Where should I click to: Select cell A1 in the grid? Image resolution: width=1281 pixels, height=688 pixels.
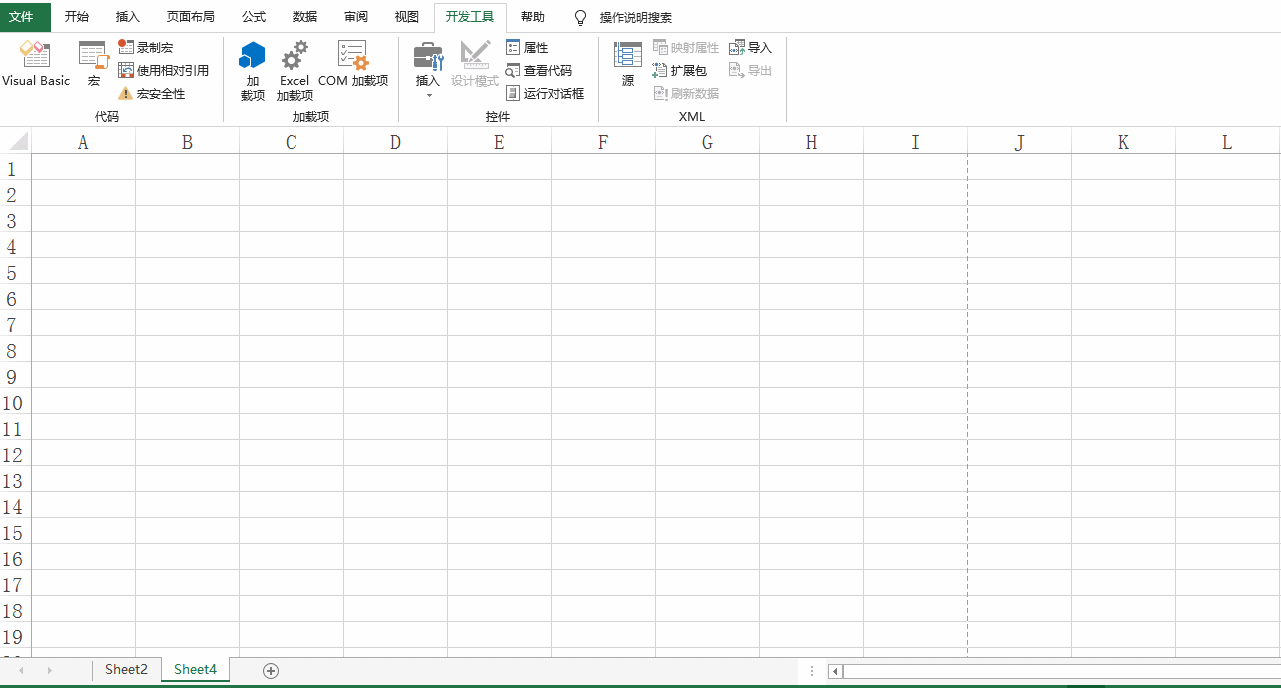82,167
